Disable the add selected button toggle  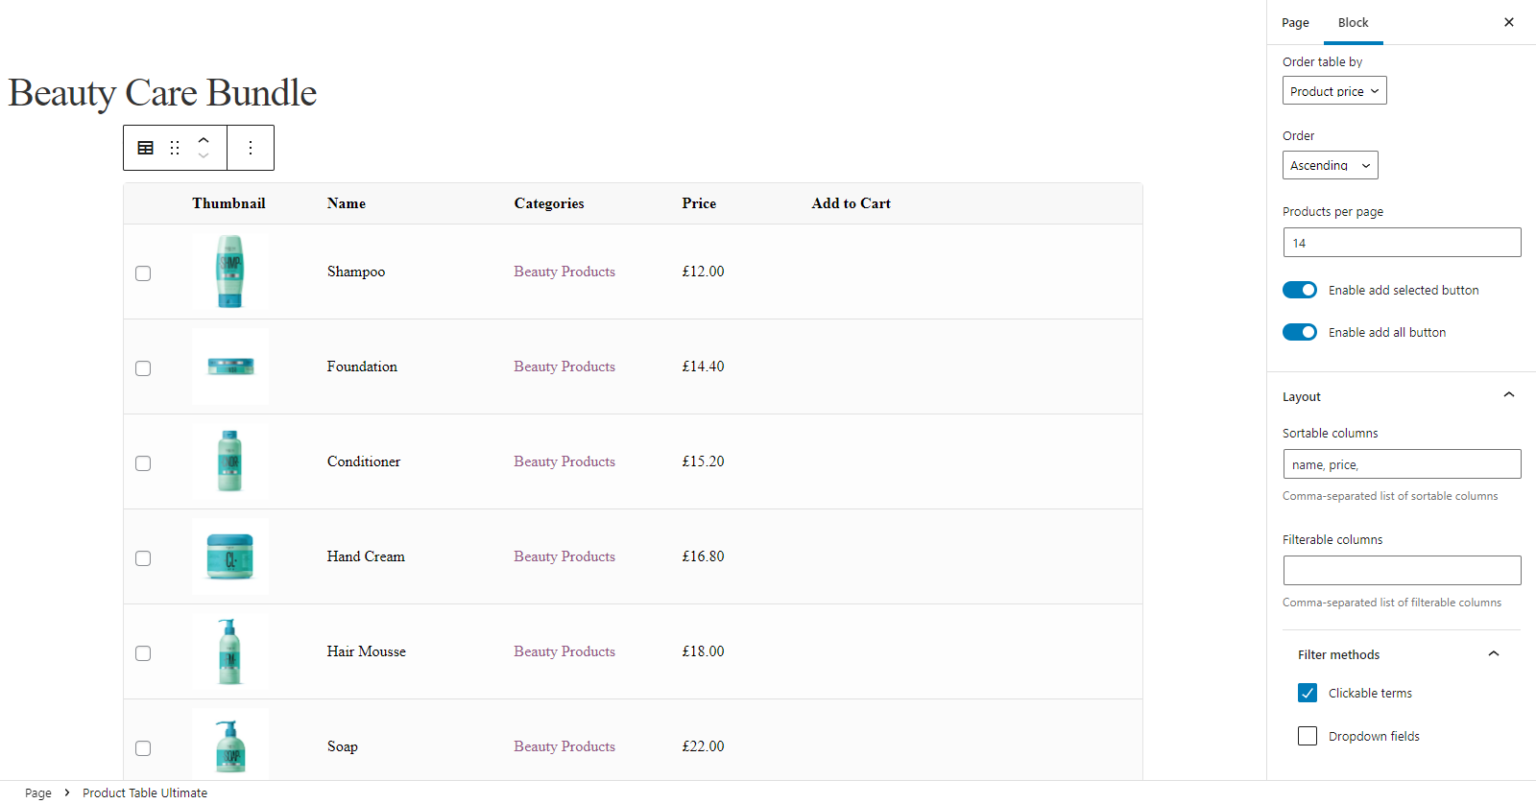coord(1300,289)
